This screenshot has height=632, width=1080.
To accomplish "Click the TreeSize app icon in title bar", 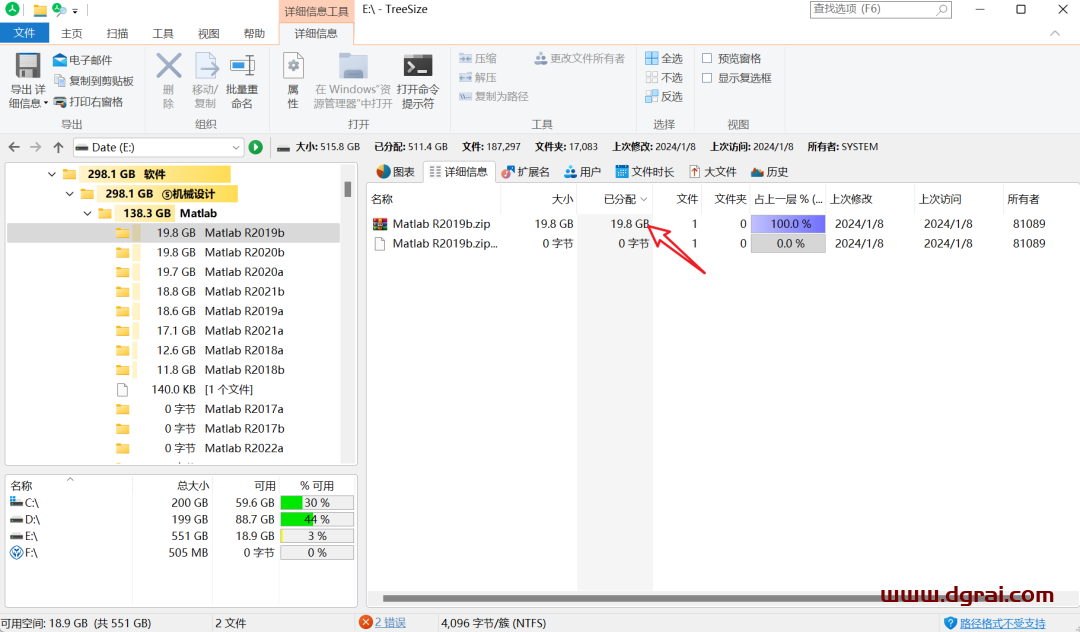I will click(x=12, y=10).
